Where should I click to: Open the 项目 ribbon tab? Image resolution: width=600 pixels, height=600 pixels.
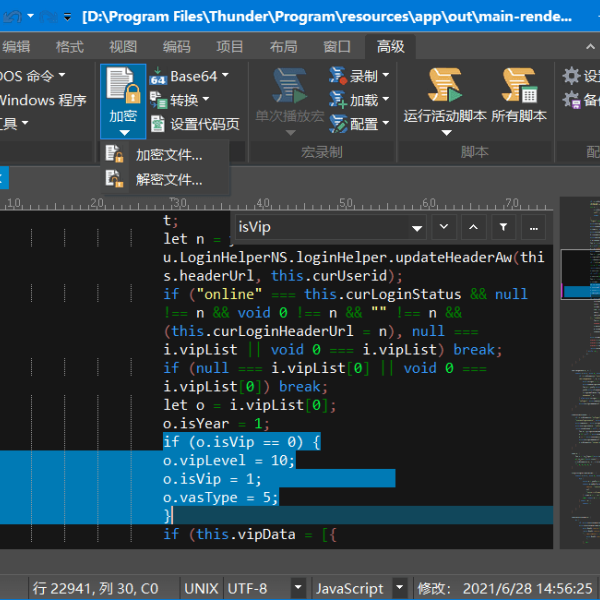point(230,47)
